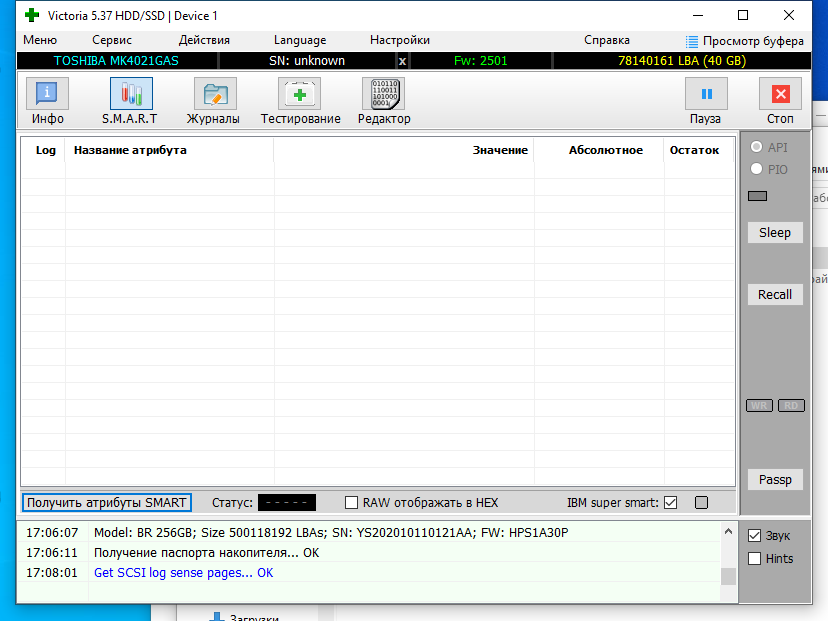Uncheck IBM super smart checkbox
The width and height of the screenshot is (828, 621).
[671, 502]
